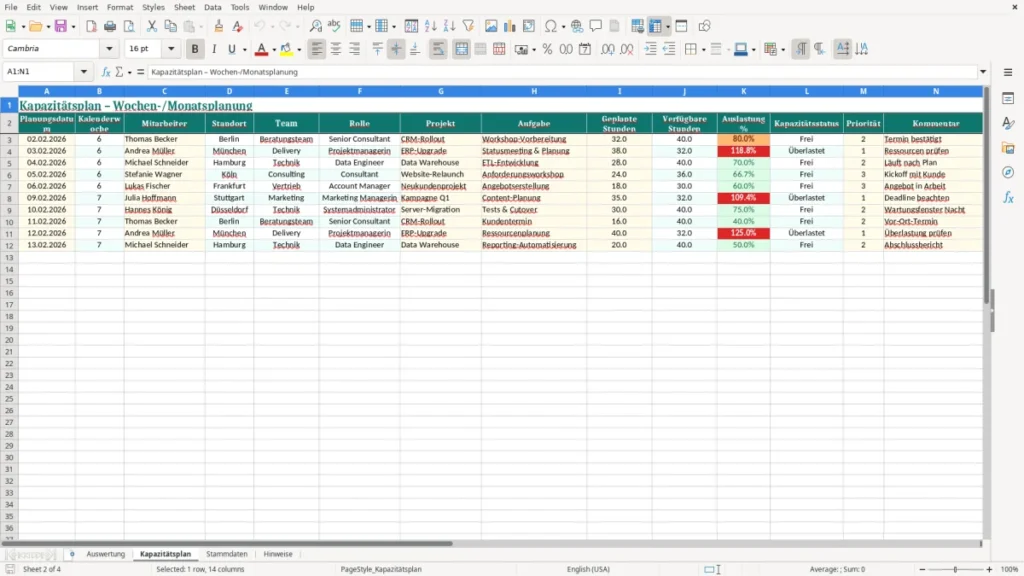Run the spelling check

click(x=334, y=26)
